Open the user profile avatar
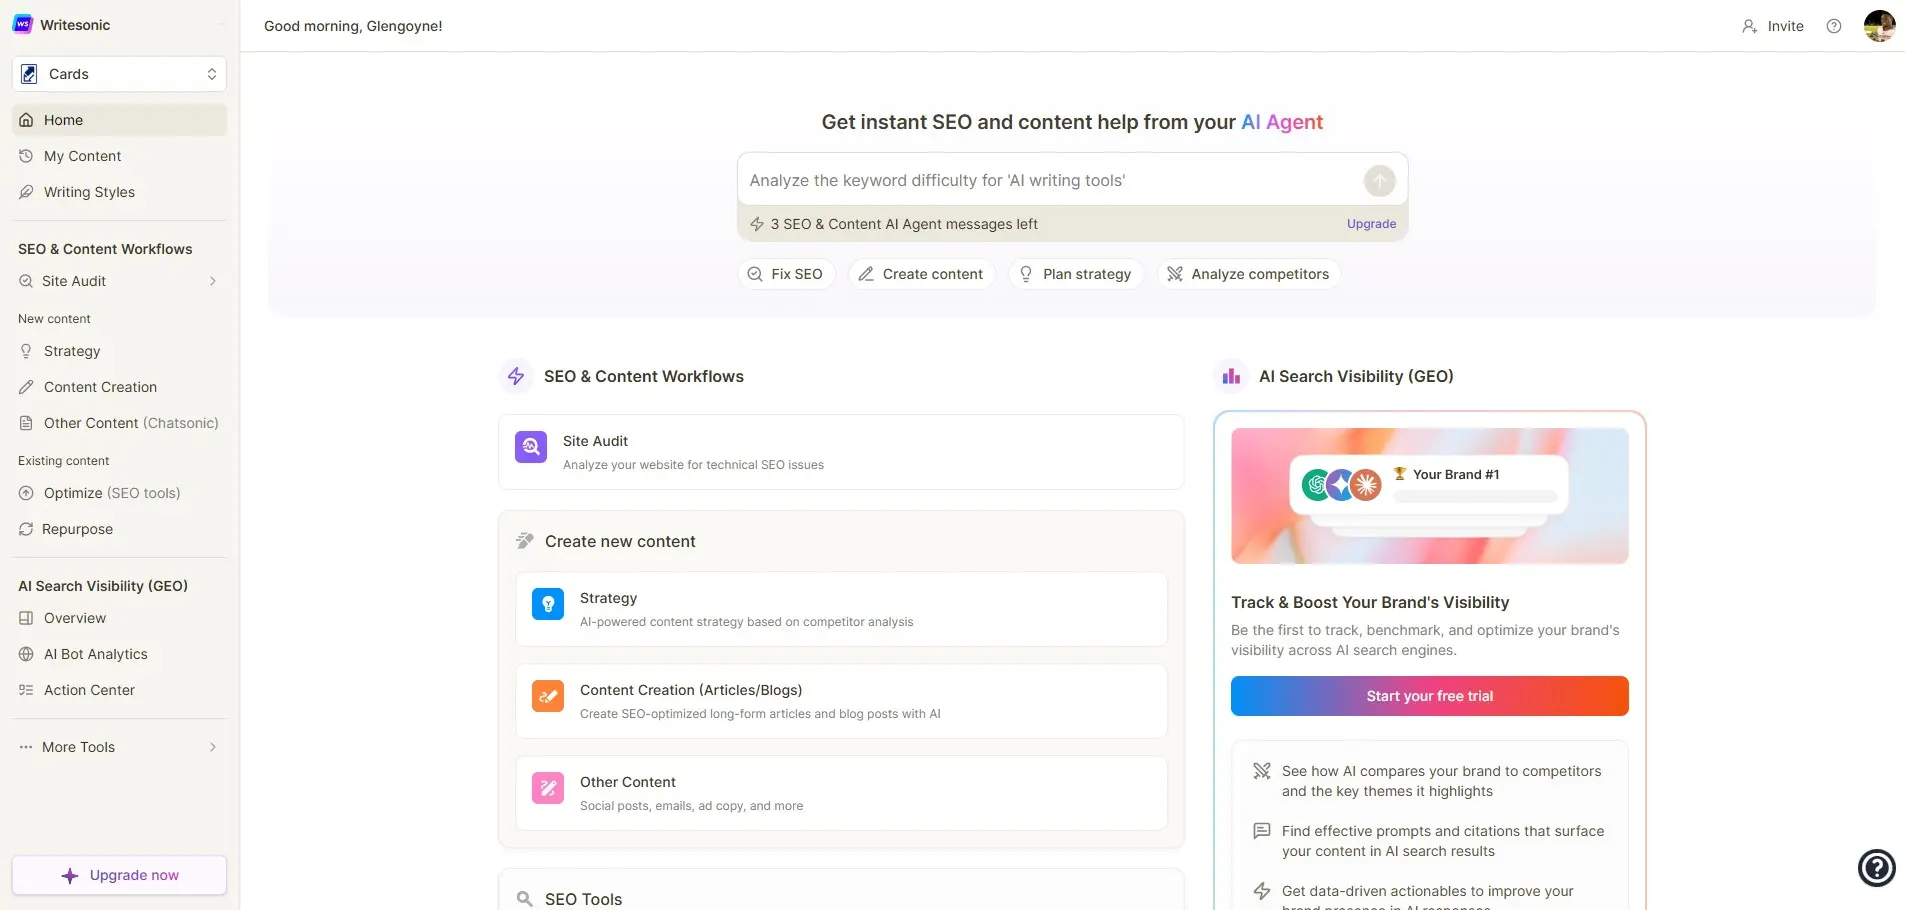 coord(1879,26)
